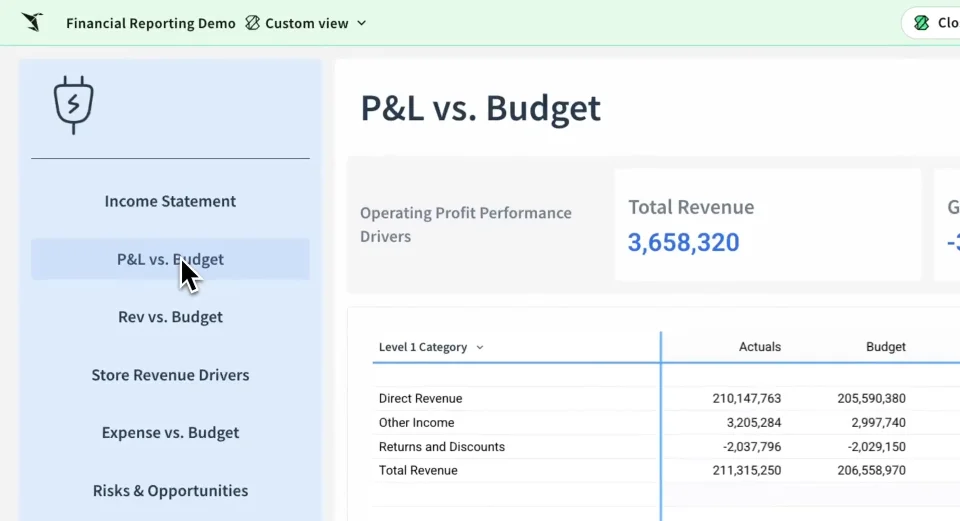
Task: Click the green icon in the top-right button
Action: click(922, 23)
